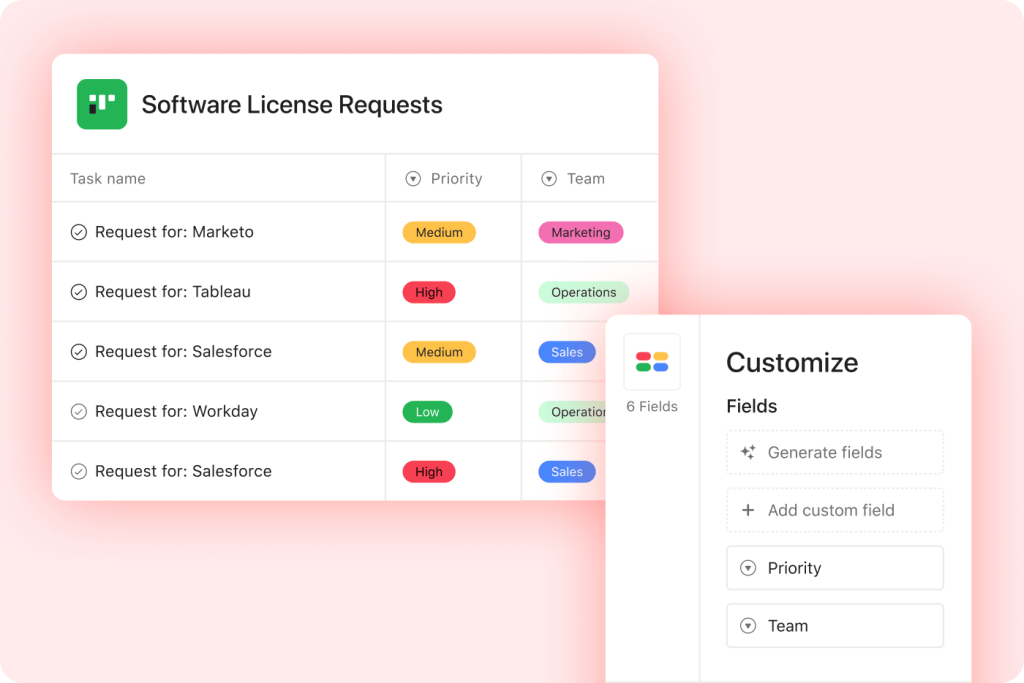Open the Team column header dropdown arrow

(x=549, y=179)
